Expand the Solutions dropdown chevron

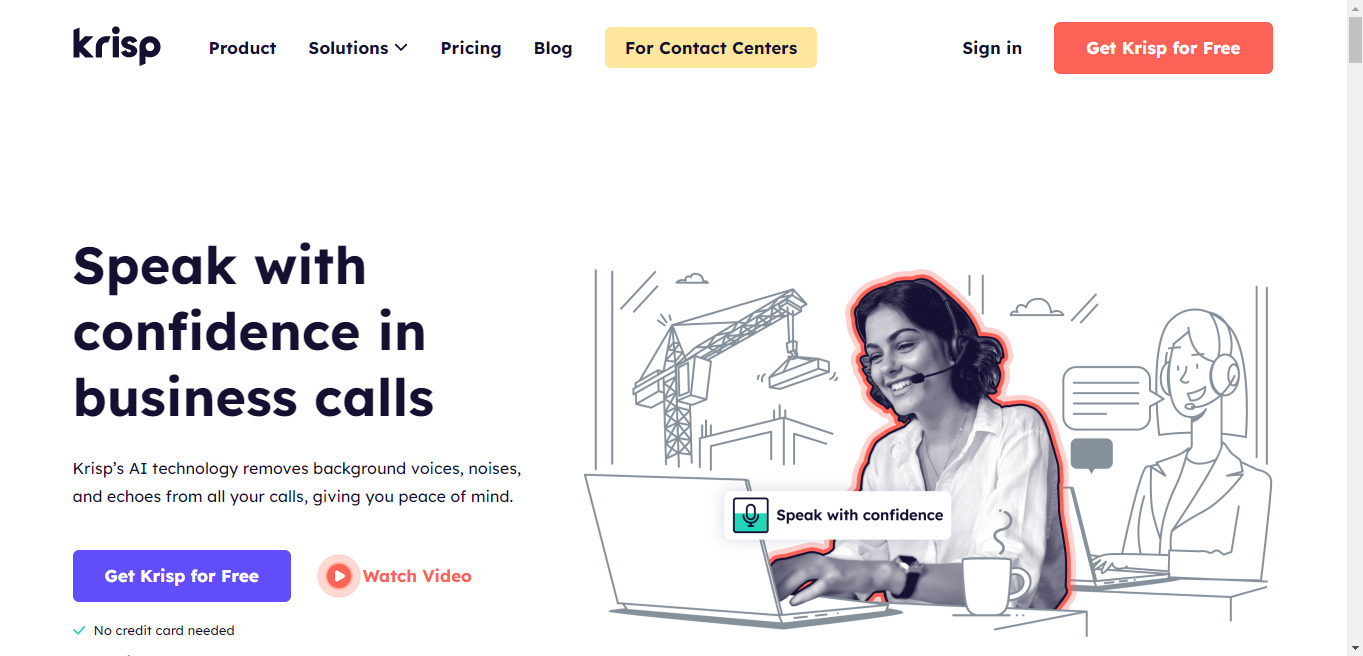(401, 48)
